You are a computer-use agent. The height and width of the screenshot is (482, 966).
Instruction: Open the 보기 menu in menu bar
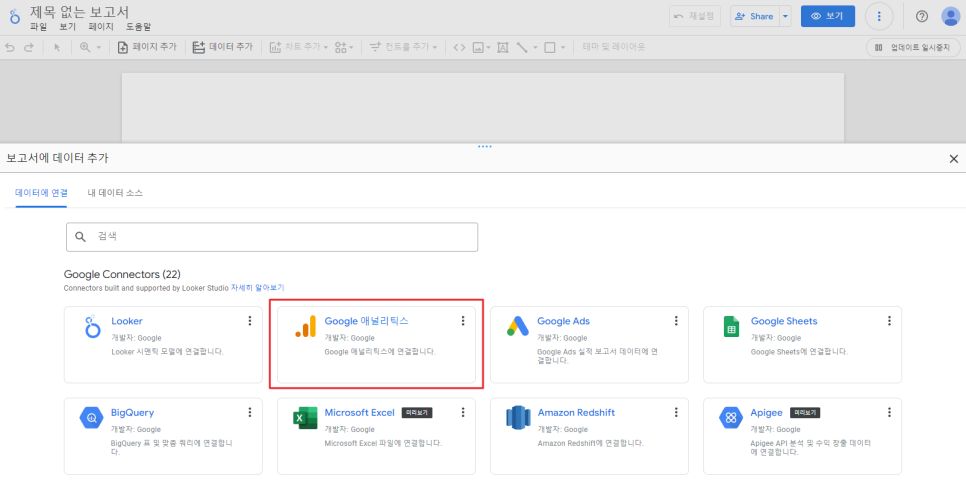[x=68, y=27]
